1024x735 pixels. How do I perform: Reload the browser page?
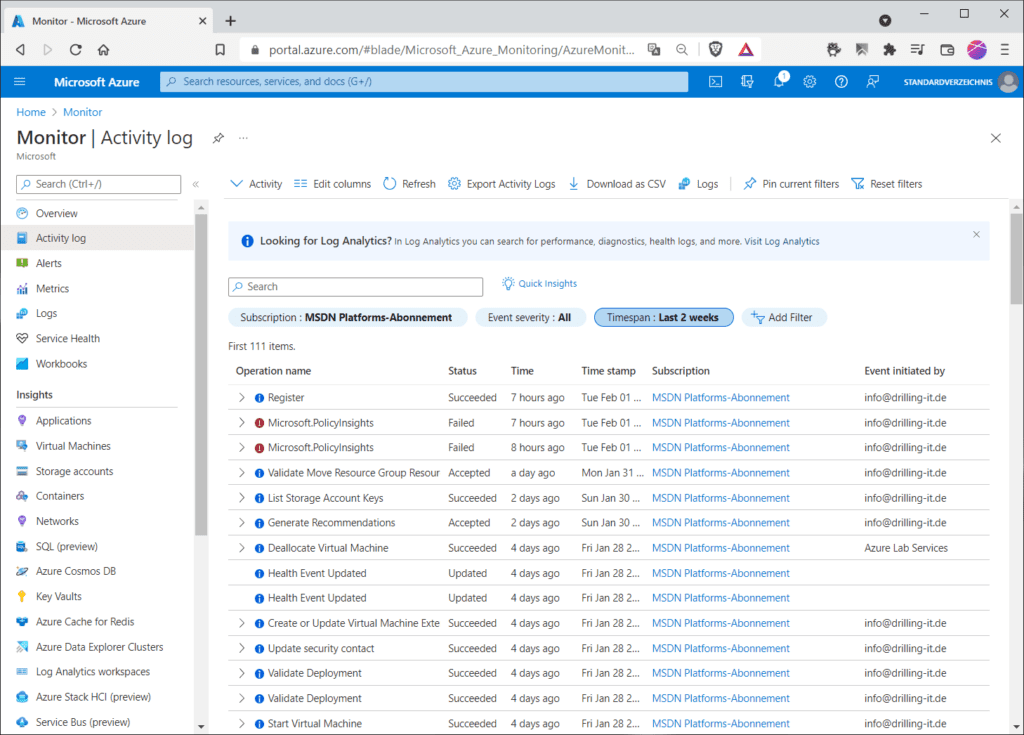(x=76, y=50)
